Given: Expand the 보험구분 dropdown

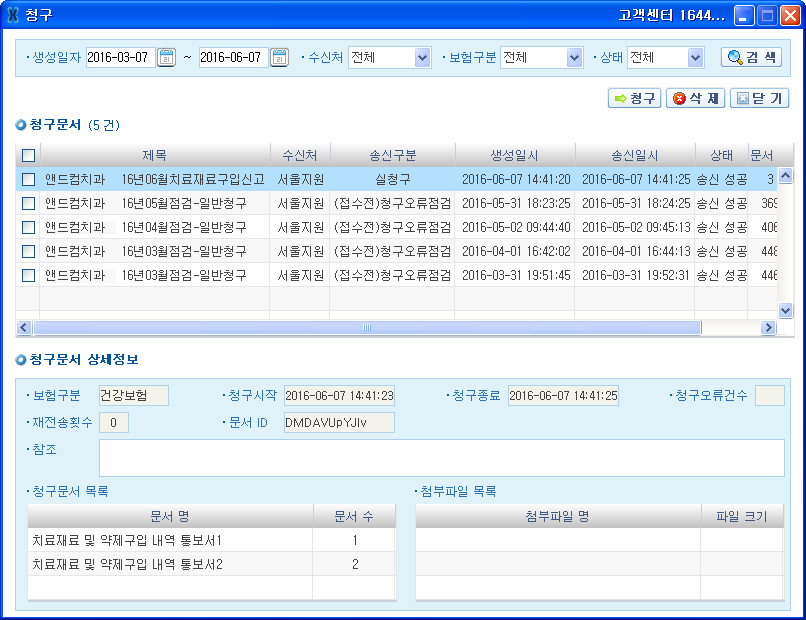Looking at the screenshot, I should (574, 58).
